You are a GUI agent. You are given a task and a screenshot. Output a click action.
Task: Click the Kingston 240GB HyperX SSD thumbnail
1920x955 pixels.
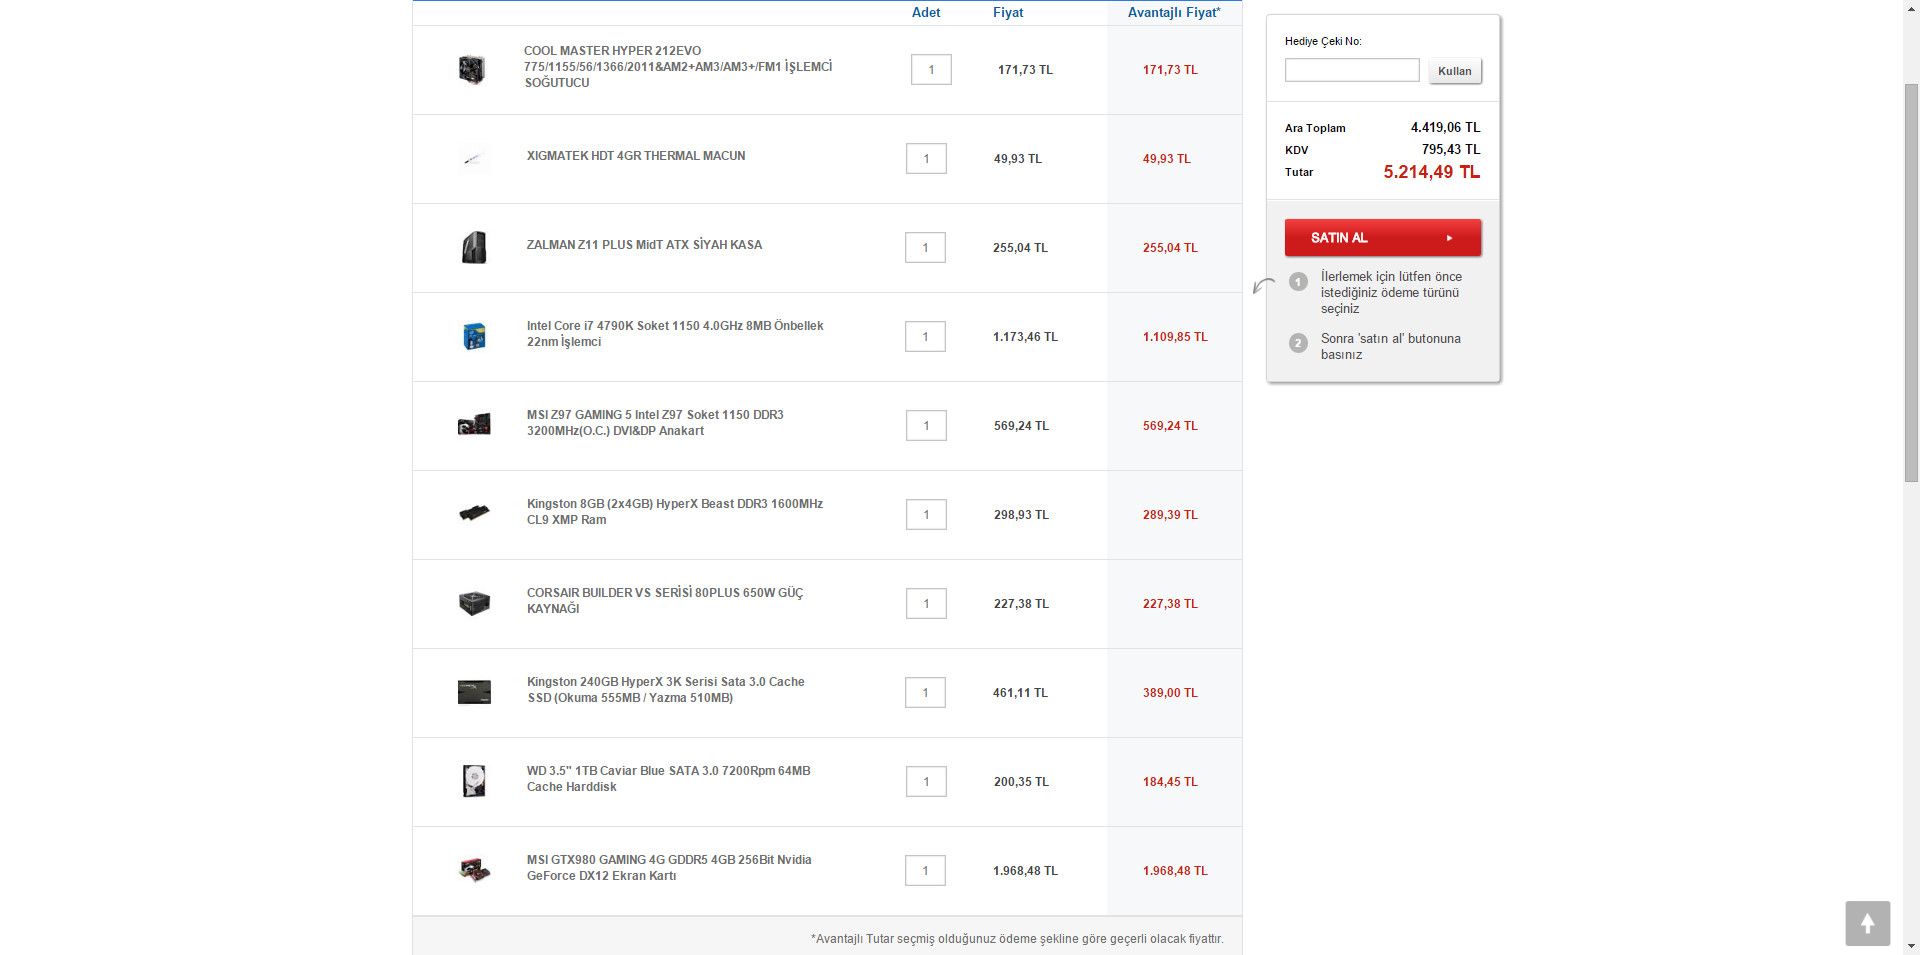[474, 692]
